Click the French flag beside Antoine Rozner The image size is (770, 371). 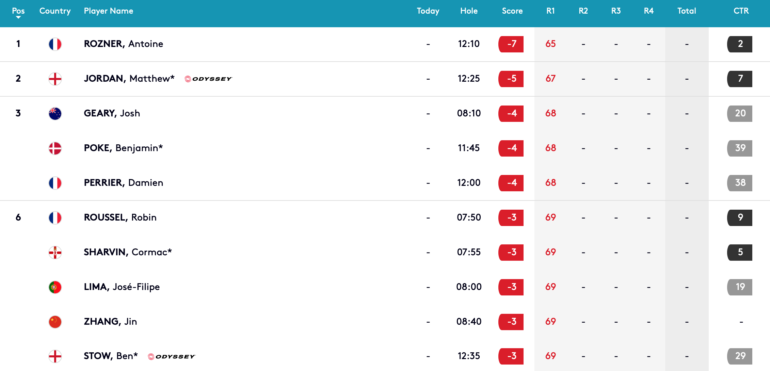point(55,44)
